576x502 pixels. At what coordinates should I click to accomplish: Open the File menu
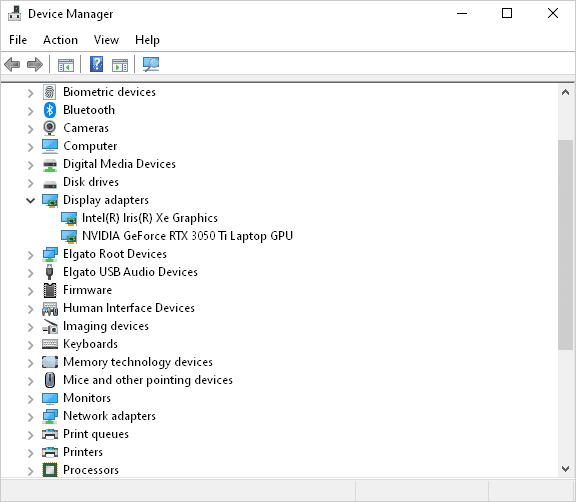pos(18,40)
